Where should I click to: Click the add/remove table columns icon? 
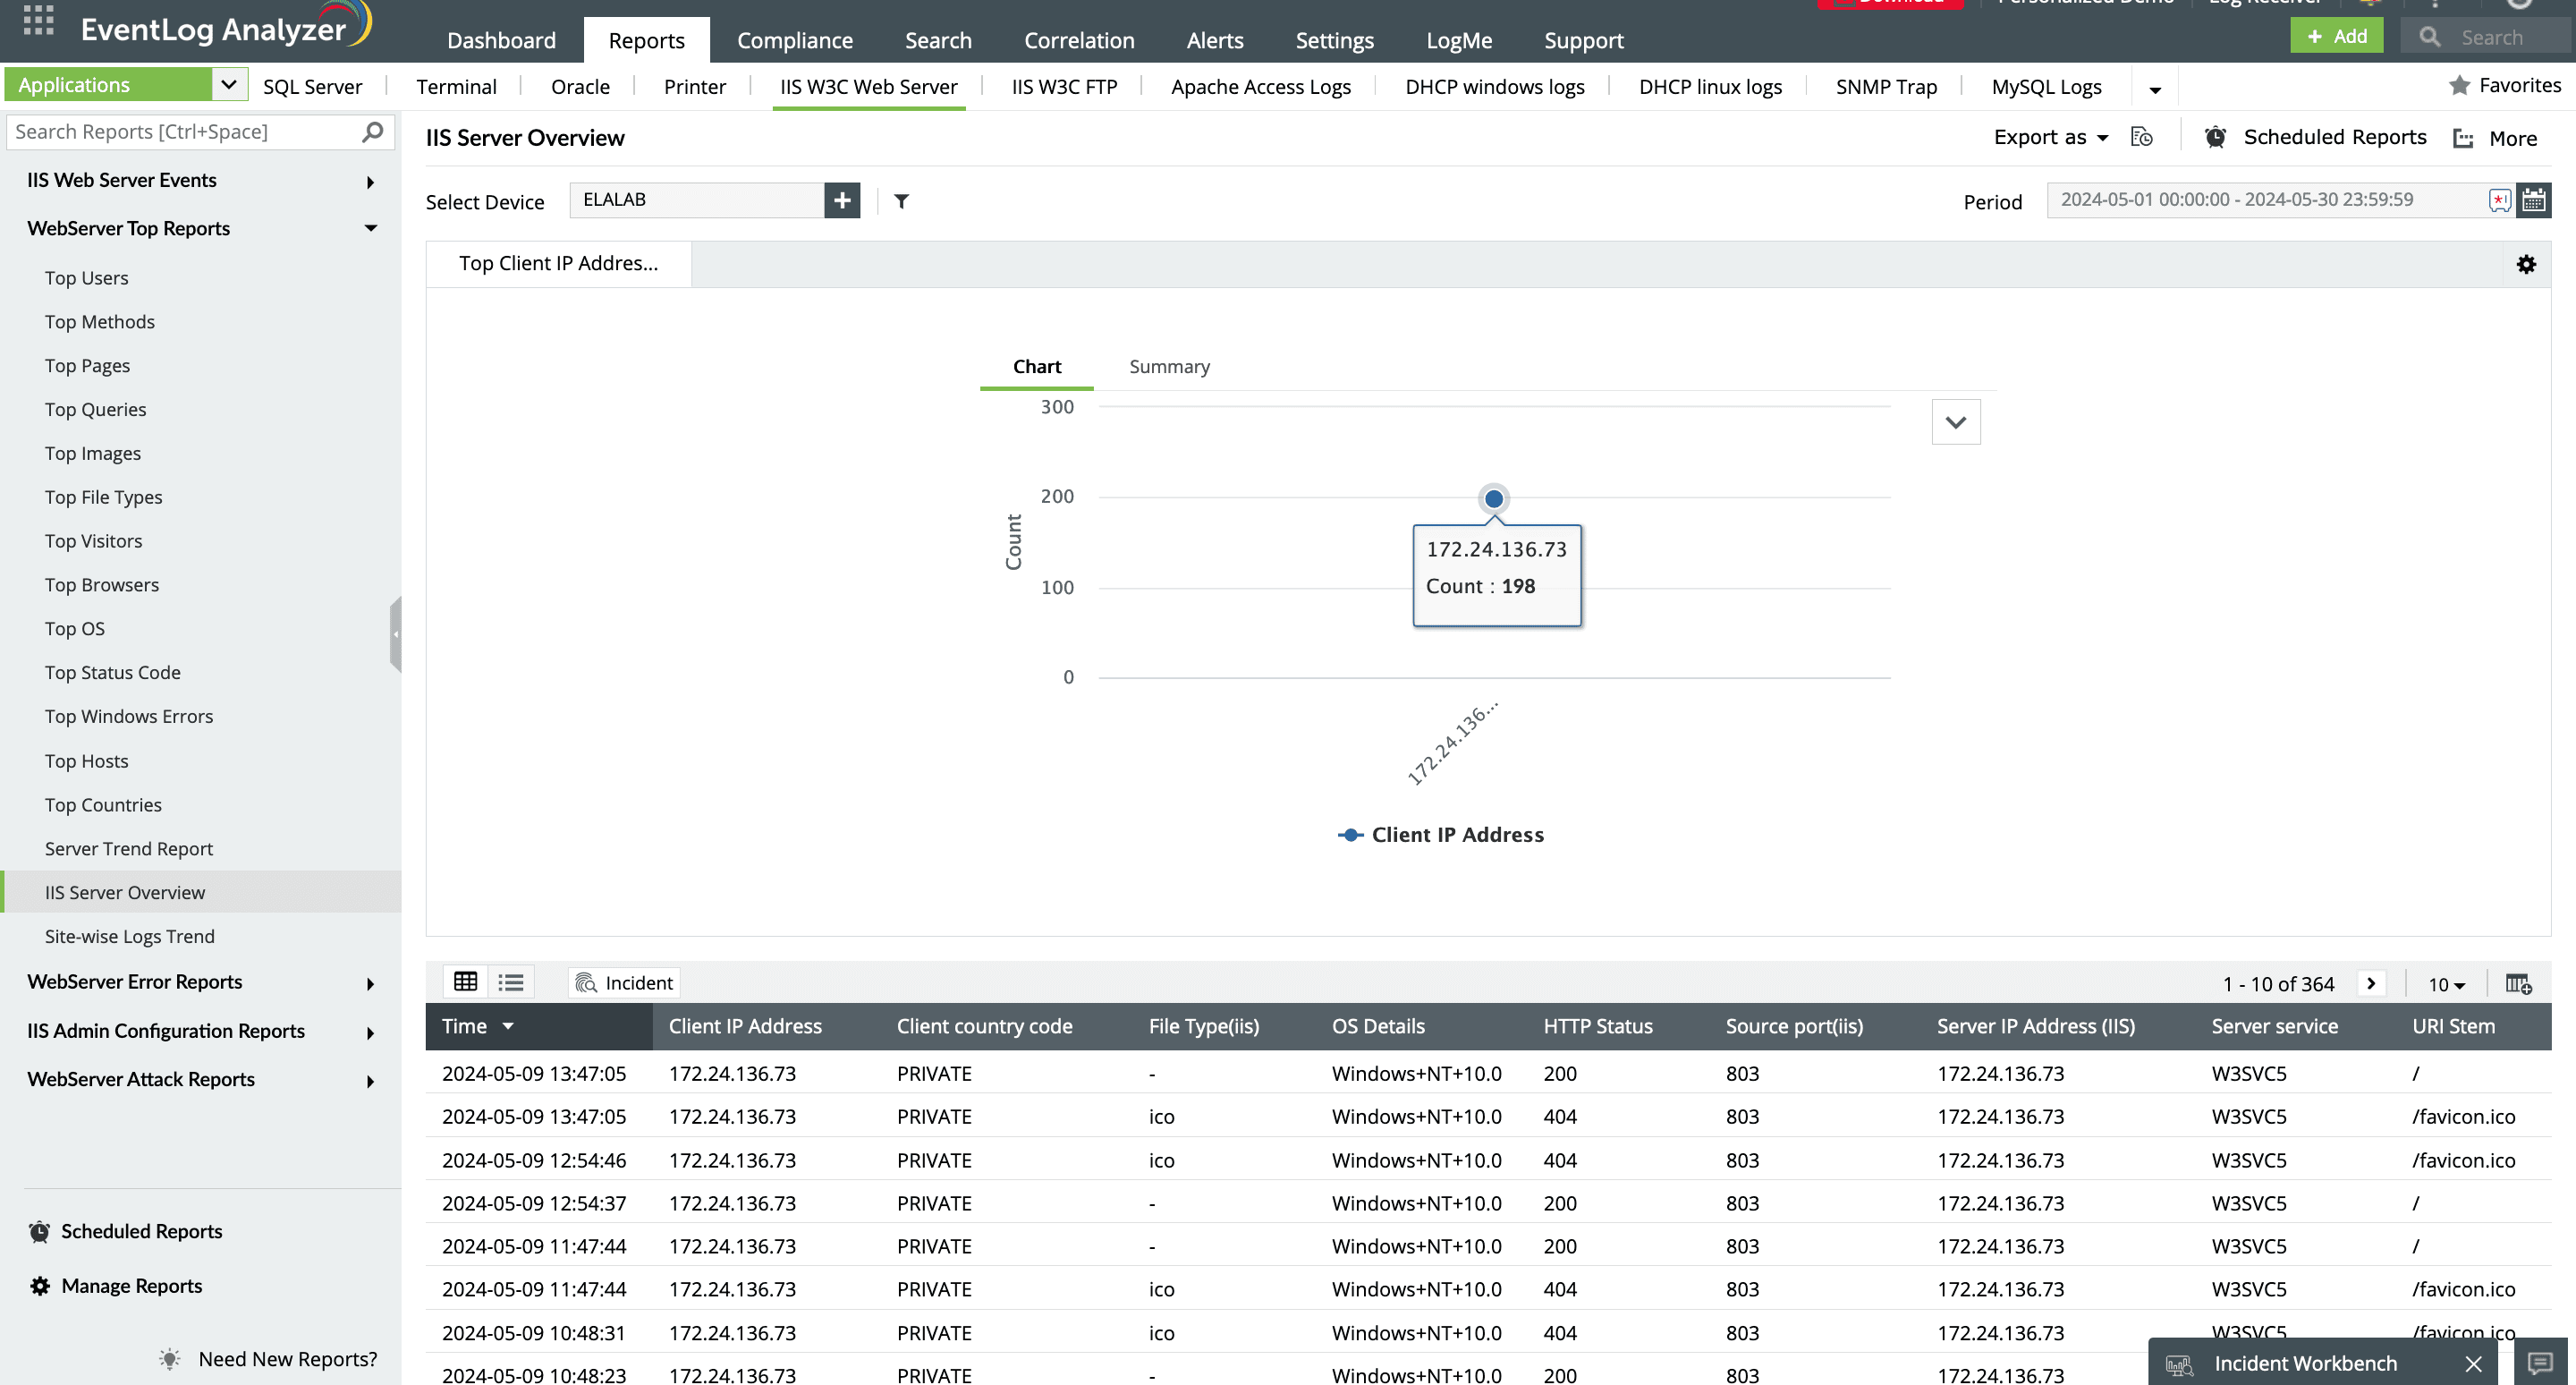2518,984
